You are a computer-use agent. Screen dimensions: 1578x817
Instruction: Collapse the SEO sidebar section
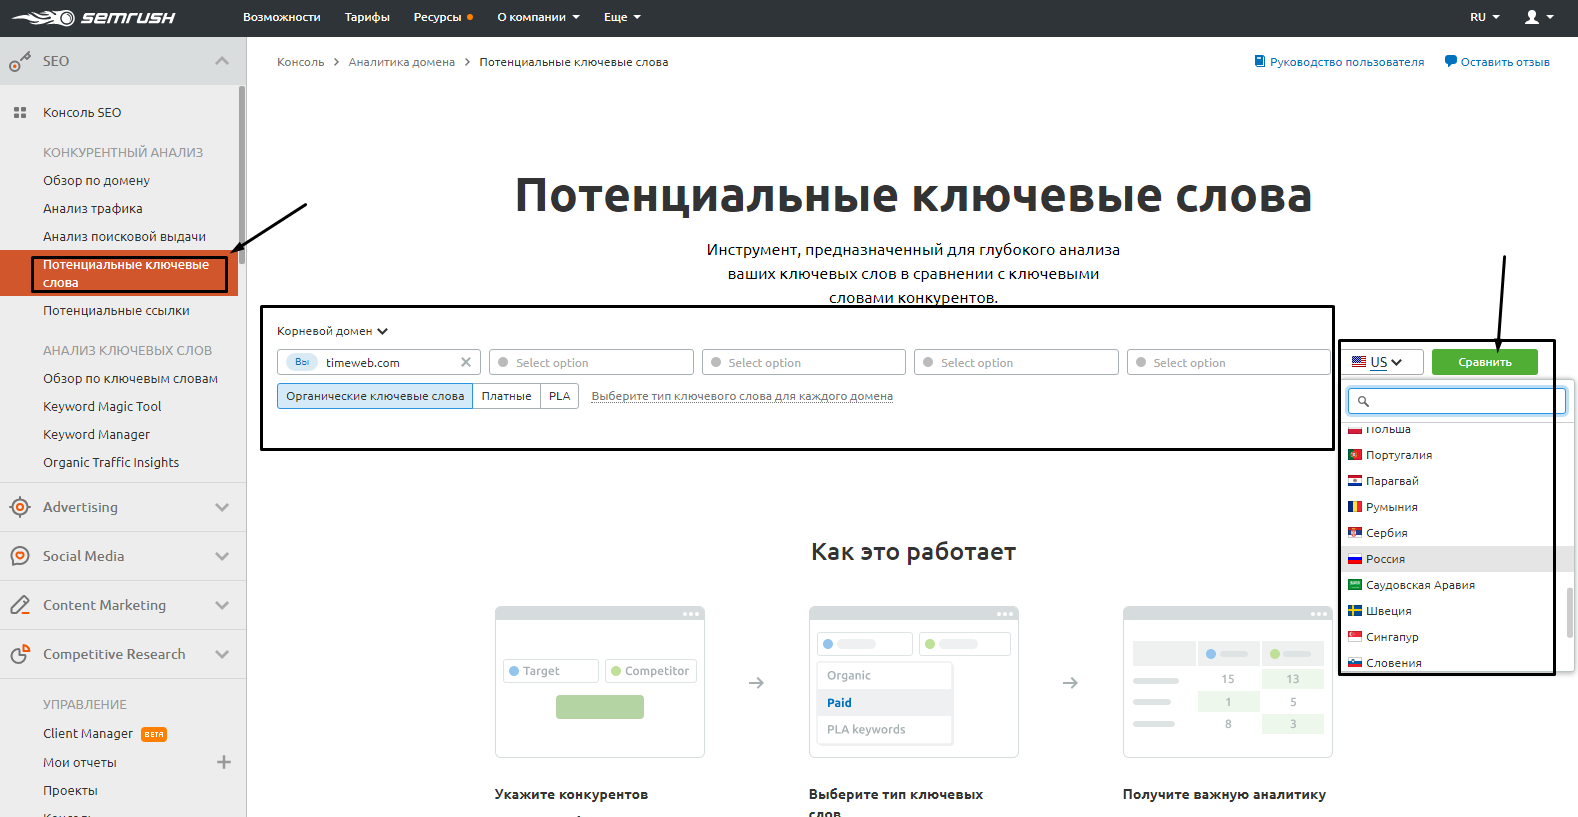point(222,61)
